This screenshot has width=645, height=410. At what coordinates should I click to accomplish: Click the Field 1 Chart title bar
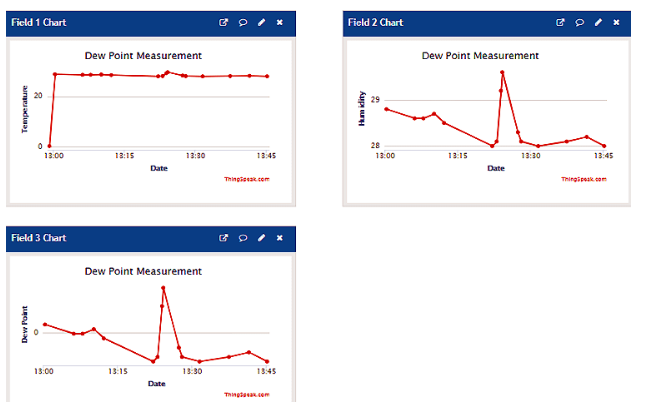[100, 22]
